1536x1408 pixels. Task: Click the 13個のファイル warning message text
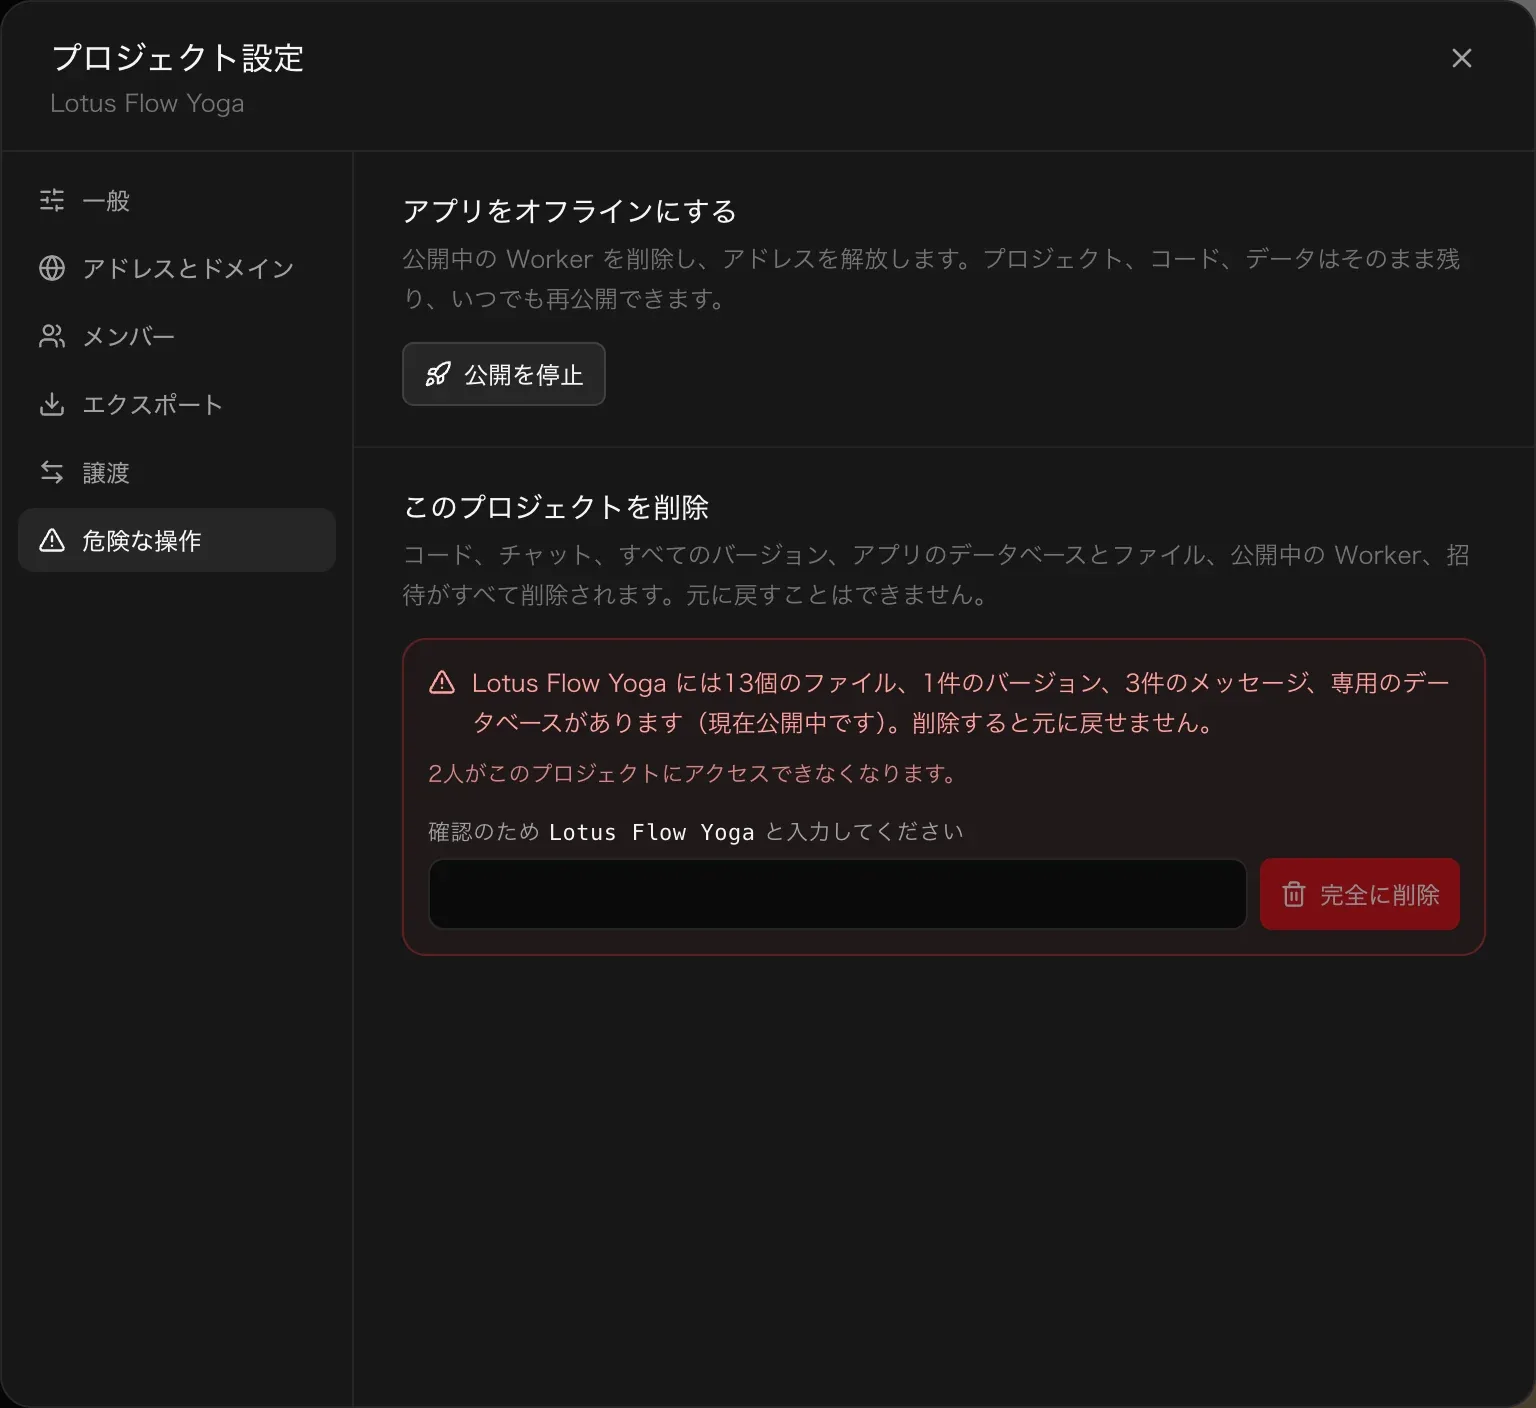pyautogui.click(x=961, y=703)
